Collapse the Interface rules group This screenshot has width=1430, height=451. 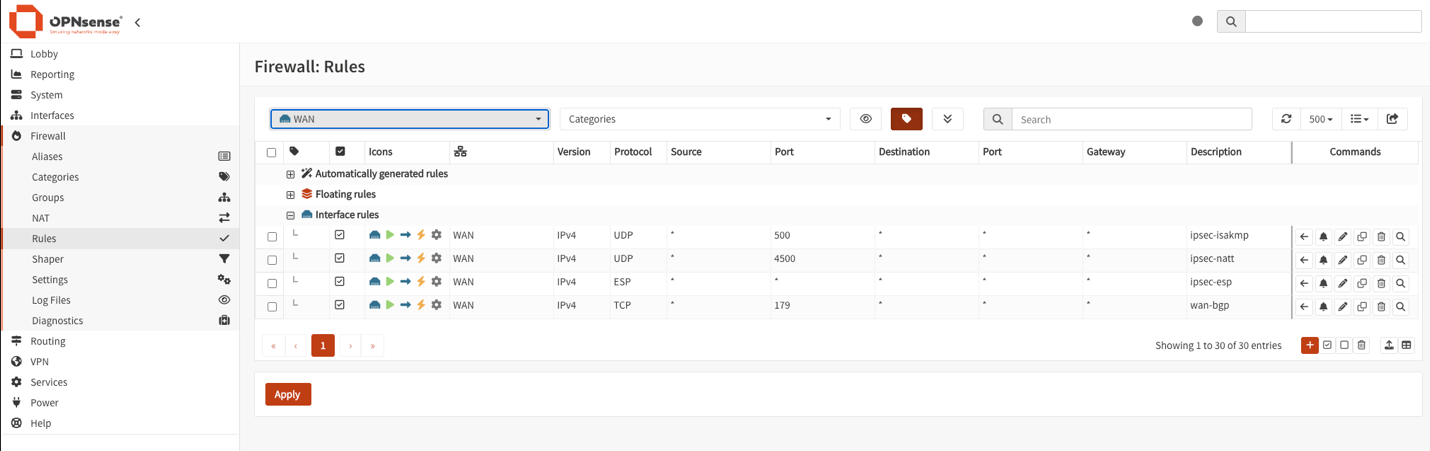290,215
